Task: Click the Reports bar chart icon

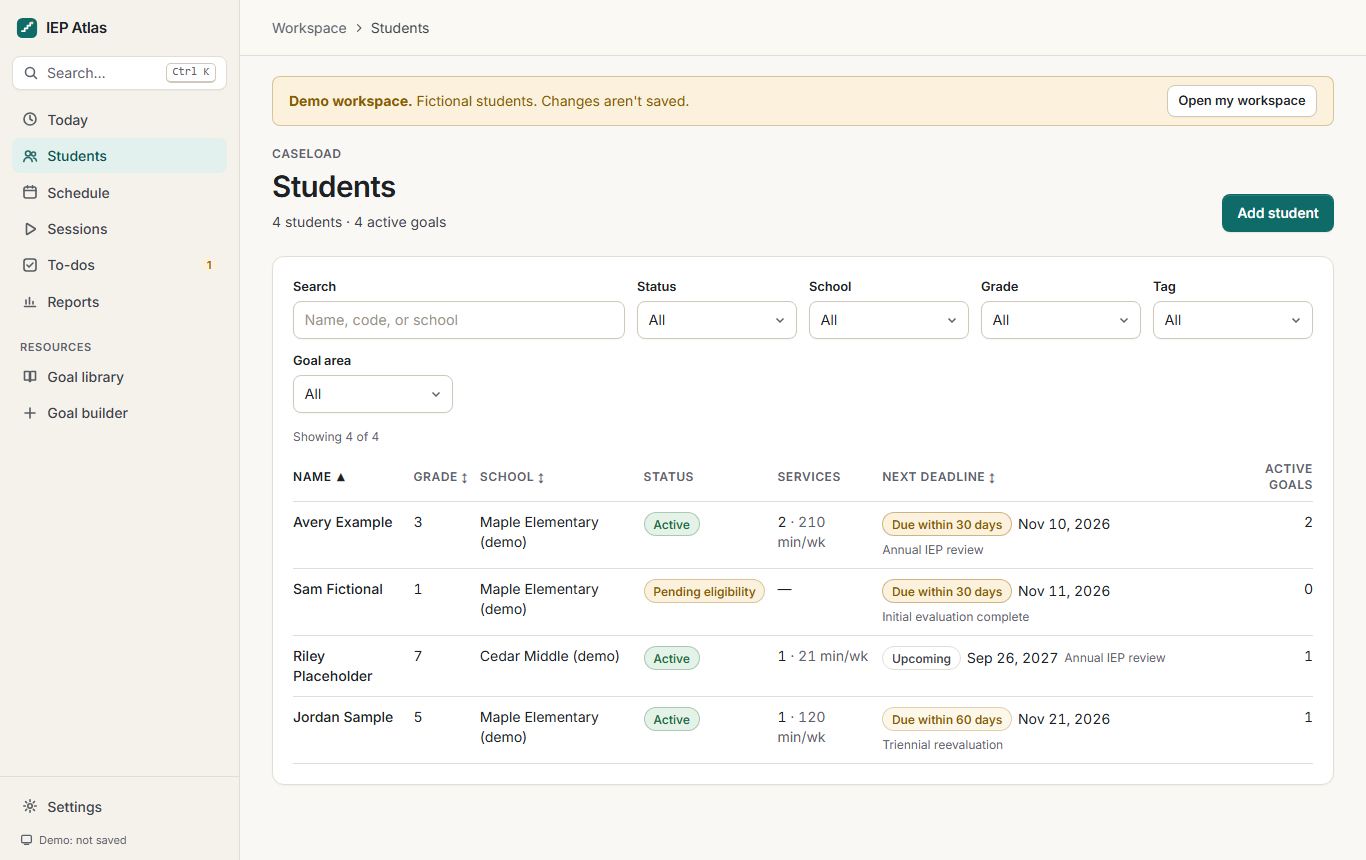Action: [30, 302]
